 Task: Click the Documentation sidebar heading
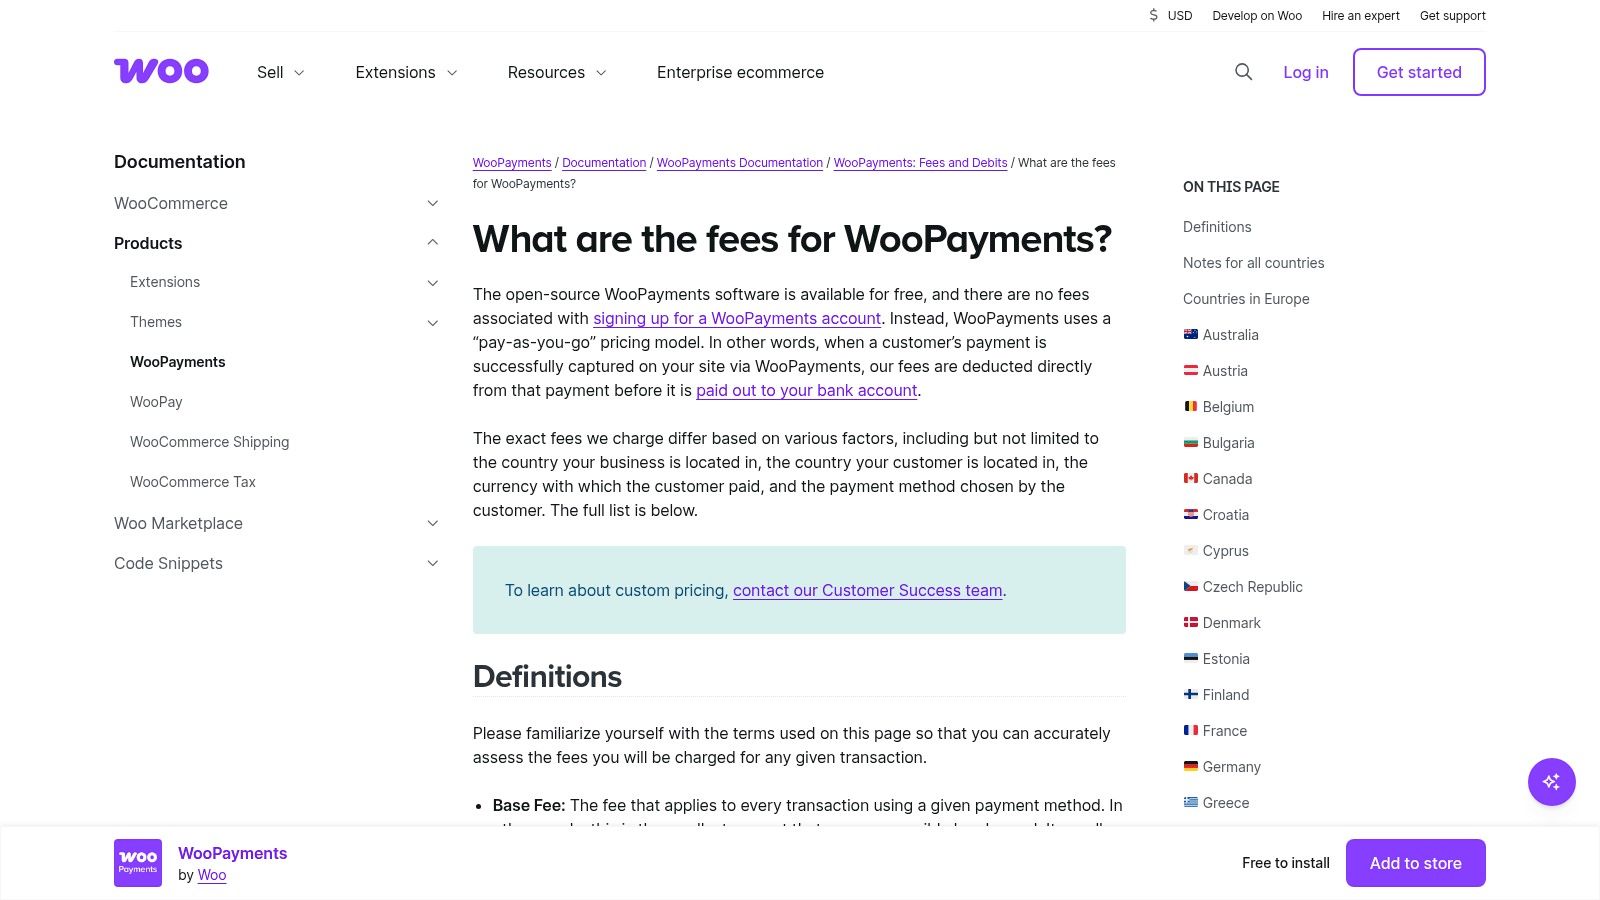[180, 162]
